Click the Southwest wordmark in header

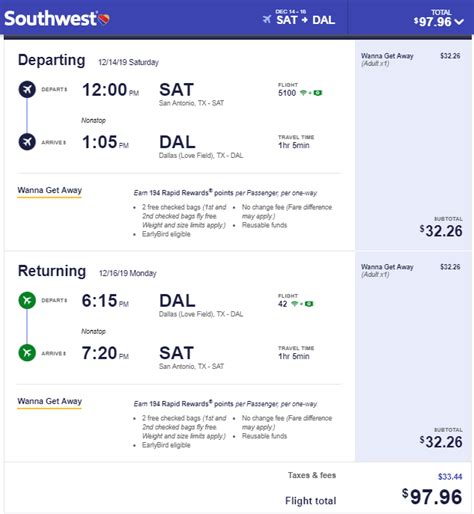click(x=50, y=19)
